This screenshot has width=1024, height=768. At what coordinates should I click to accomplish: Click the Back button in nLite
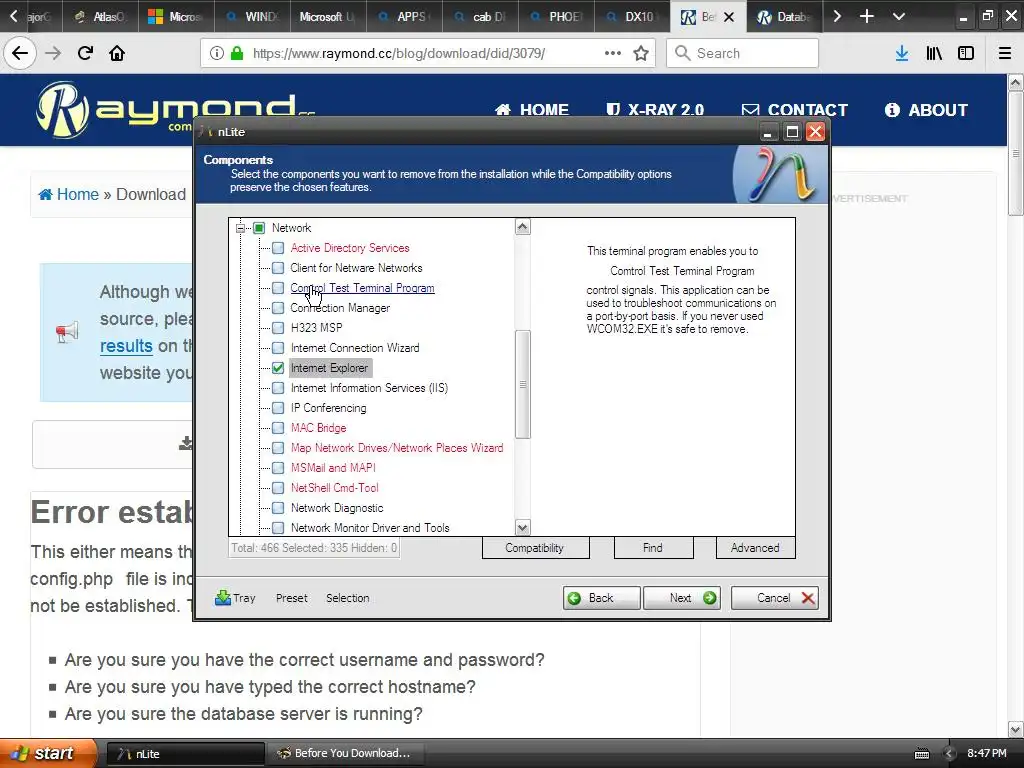coord(601,598)
